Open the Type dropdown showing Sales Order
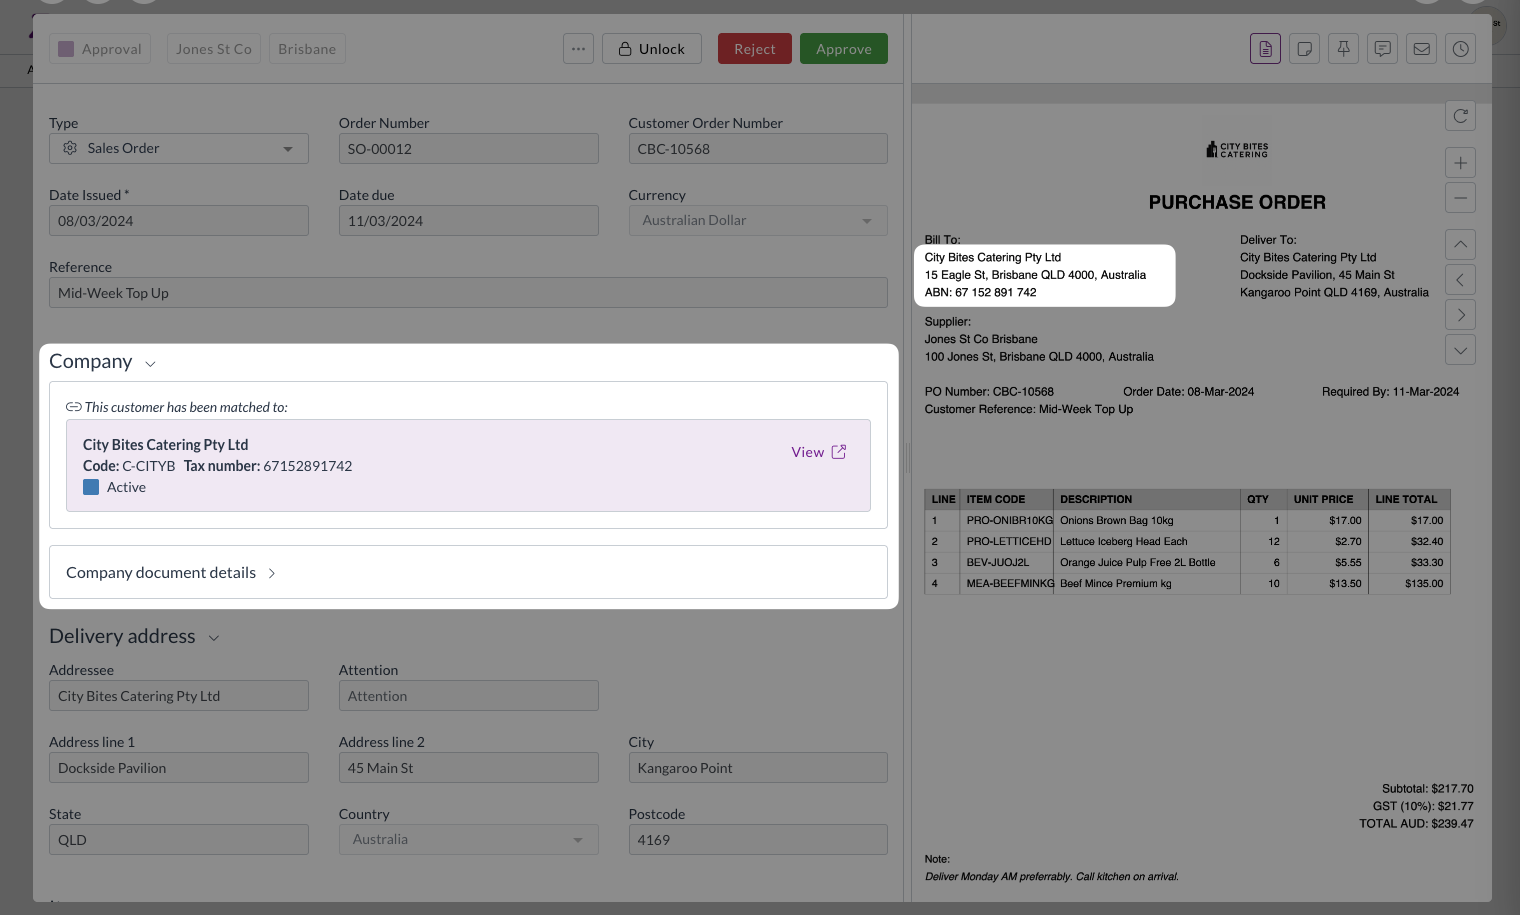 click(179, 148)
